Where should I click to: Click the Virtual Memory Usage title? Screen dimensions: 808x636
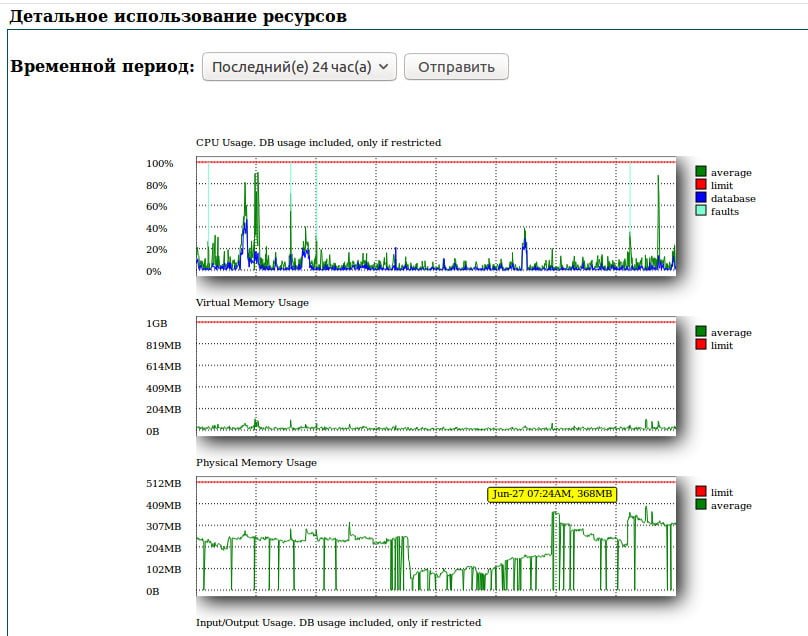(252, 303)
